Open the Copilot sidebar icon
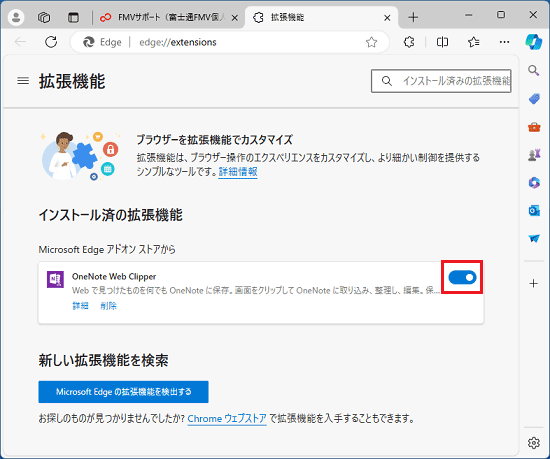Viewport: 550px width, 459px height. tap(534, 42)
